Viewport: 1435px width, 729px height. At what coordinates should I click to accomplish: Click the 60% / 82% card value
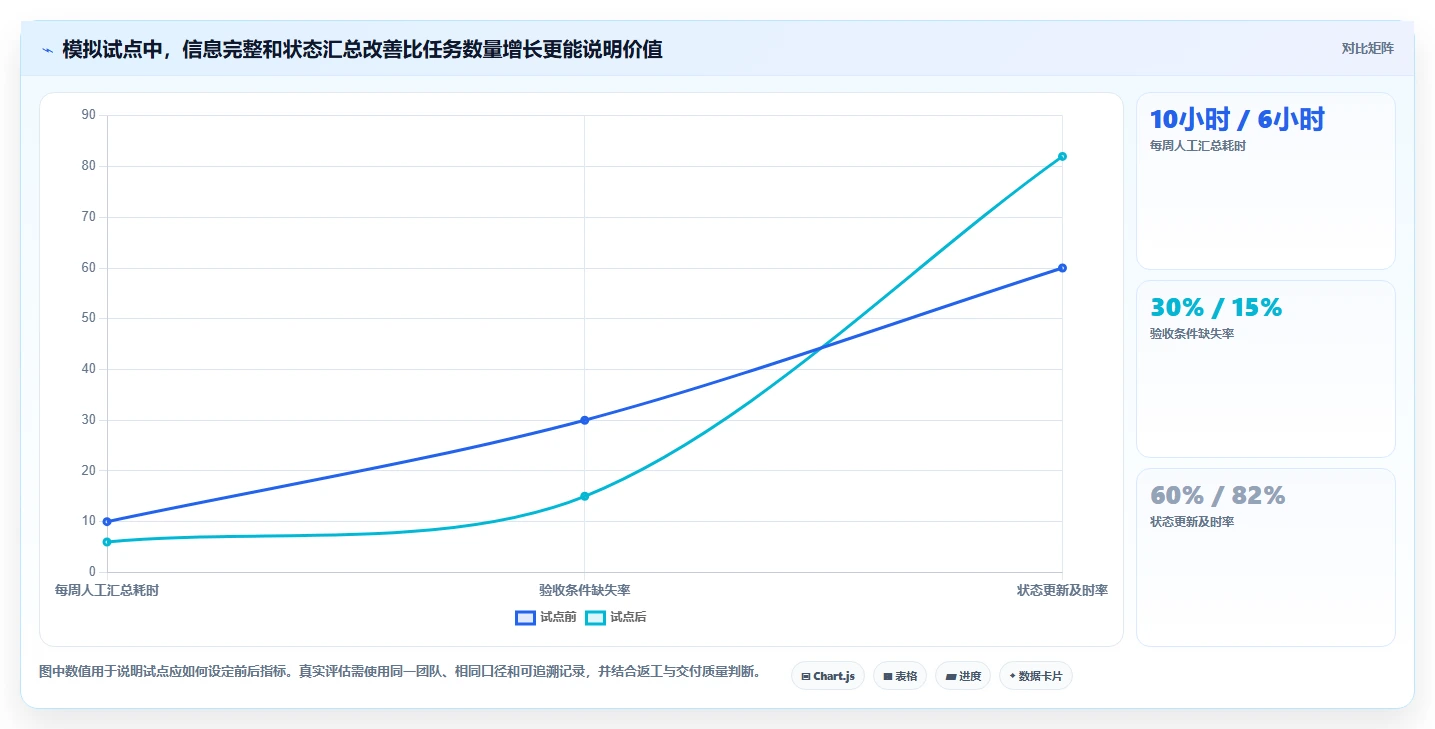1218,496
